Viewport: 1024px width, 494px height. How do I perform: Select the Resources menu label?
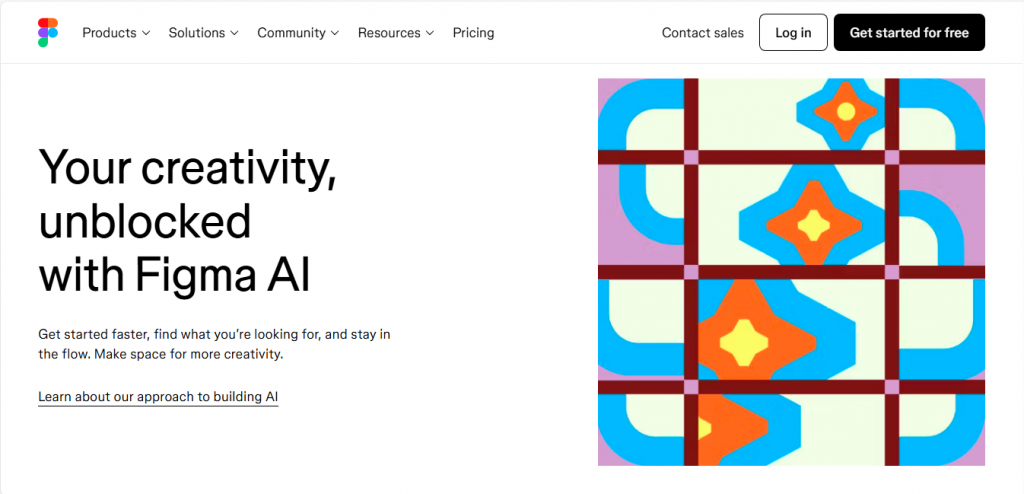pyautogui.click(x=389, y=33)
